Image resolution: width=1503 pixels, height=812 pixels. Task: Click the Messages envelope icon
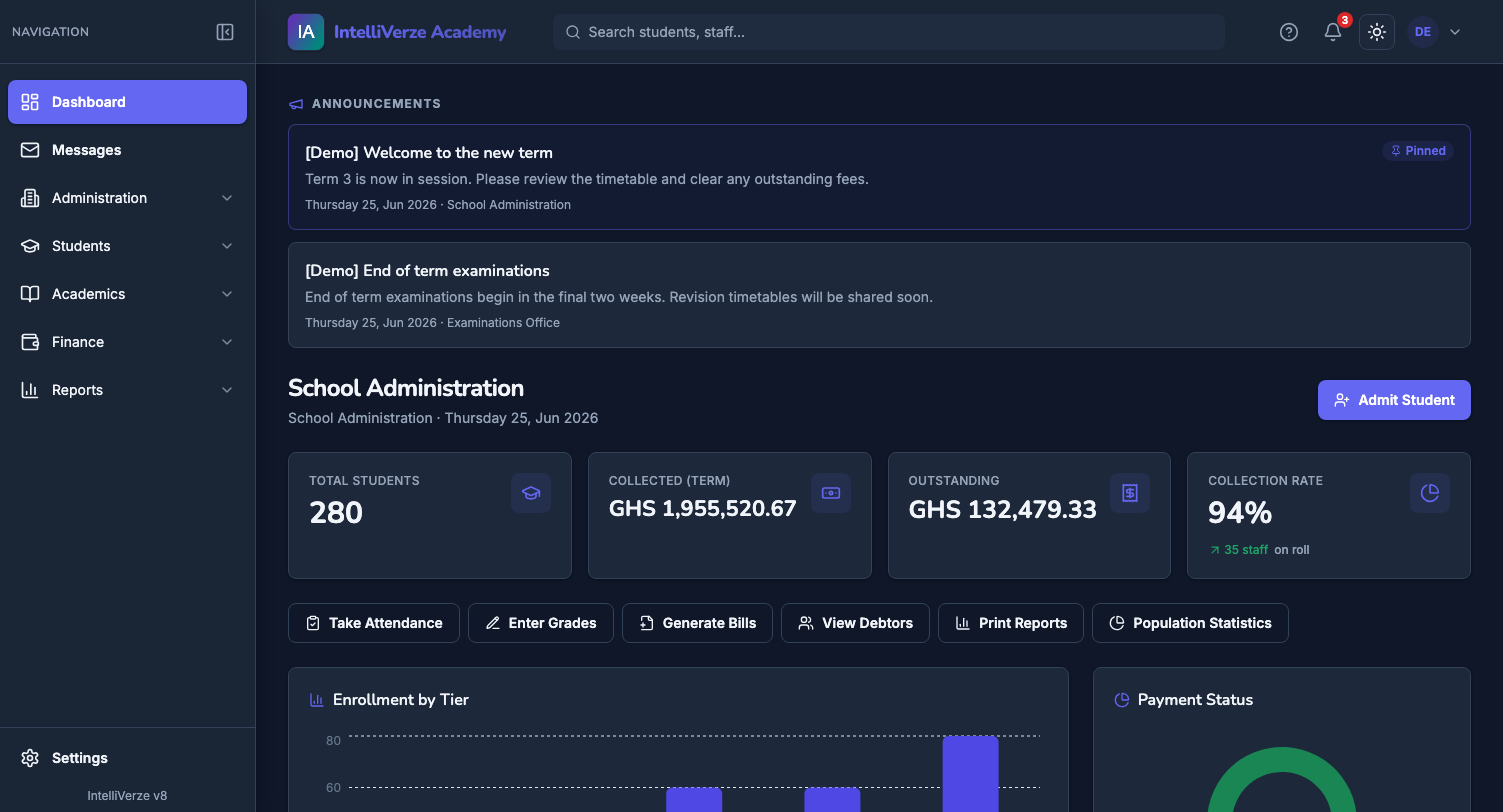click(30, 150)
